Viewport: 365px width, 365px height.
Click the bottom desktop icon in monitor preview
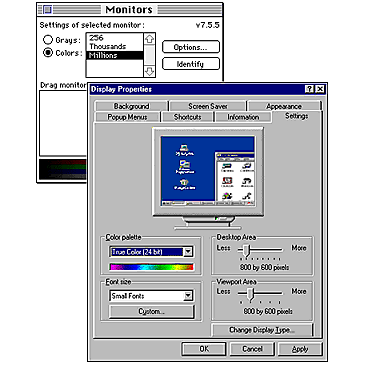coord(185,184)
